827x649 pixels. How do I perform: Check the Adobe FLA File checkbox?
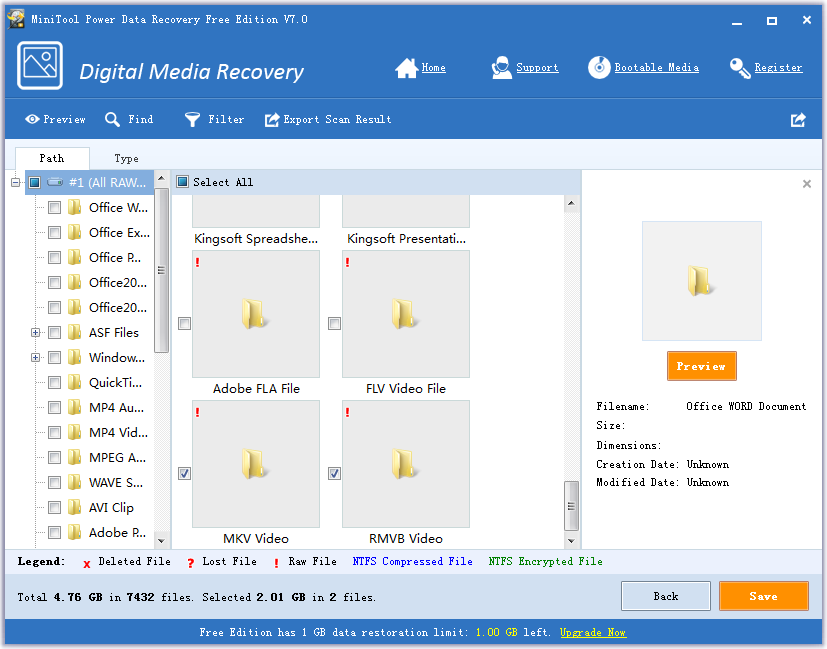click(185, 323)
